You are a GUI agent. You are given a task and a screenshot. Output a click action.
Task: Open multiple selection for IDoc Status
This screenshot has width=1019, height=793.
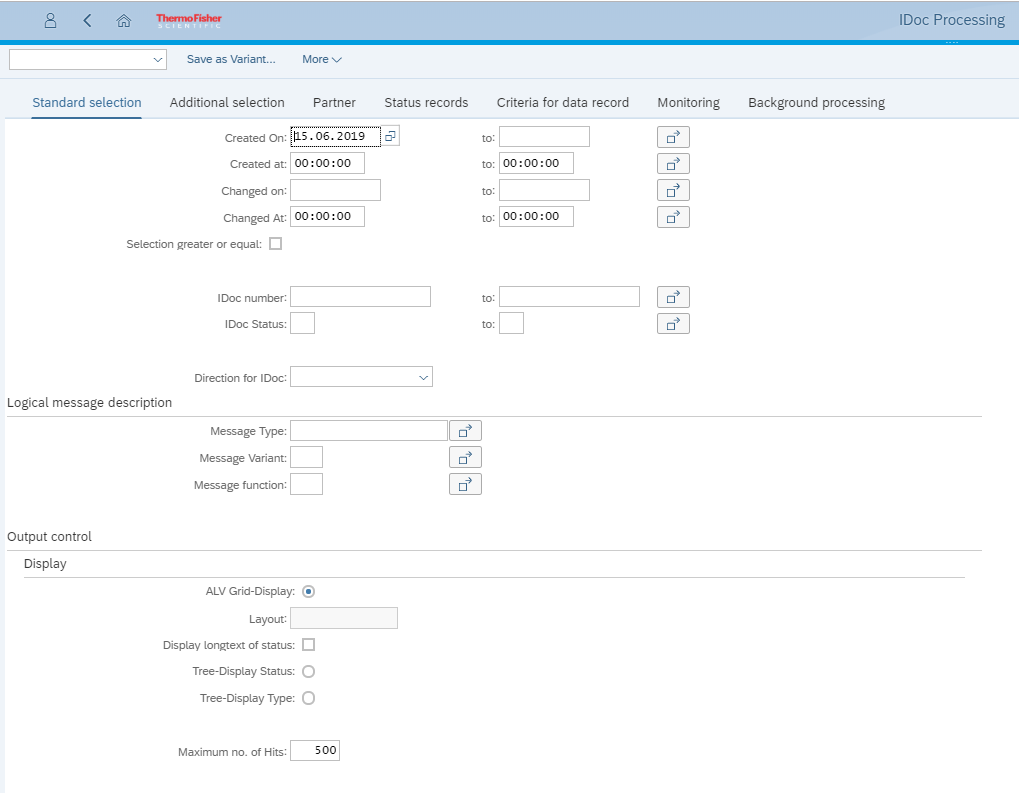pyautogui.click(x=673, y=323)
